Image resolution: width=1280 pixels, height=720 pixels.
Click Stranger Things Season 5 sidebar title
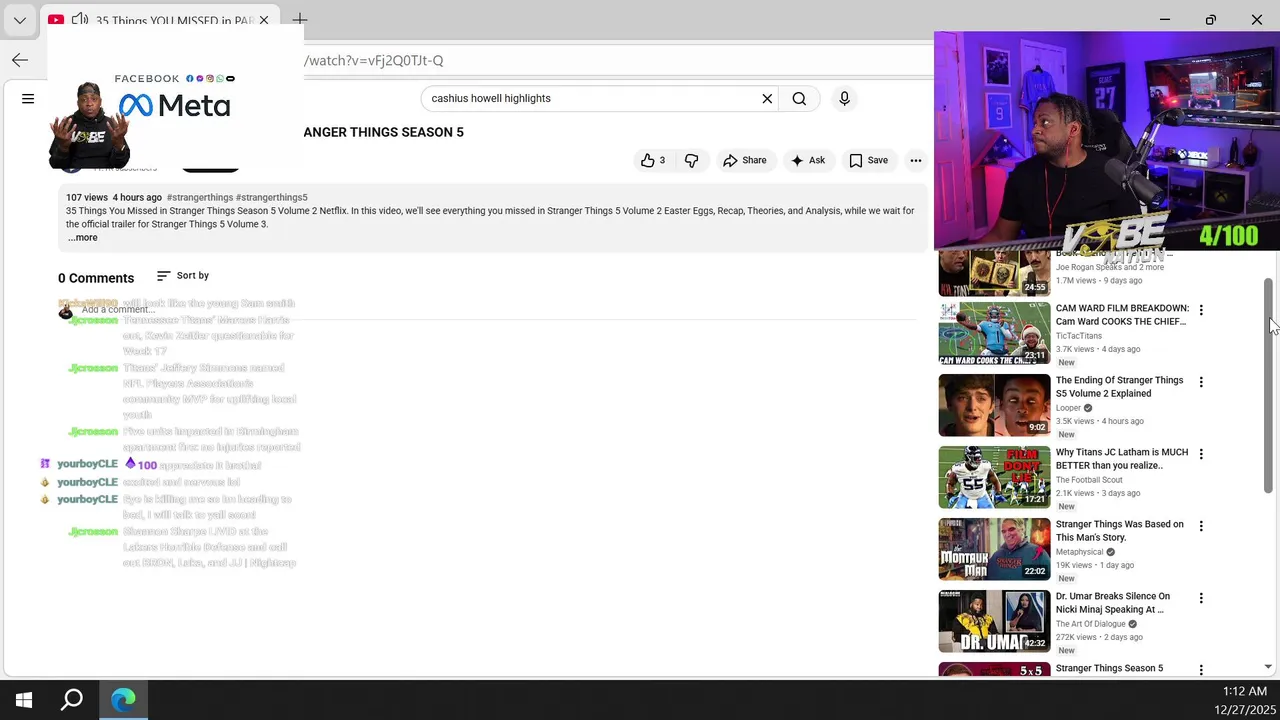pyautogui.click(x=1109, y=668)
